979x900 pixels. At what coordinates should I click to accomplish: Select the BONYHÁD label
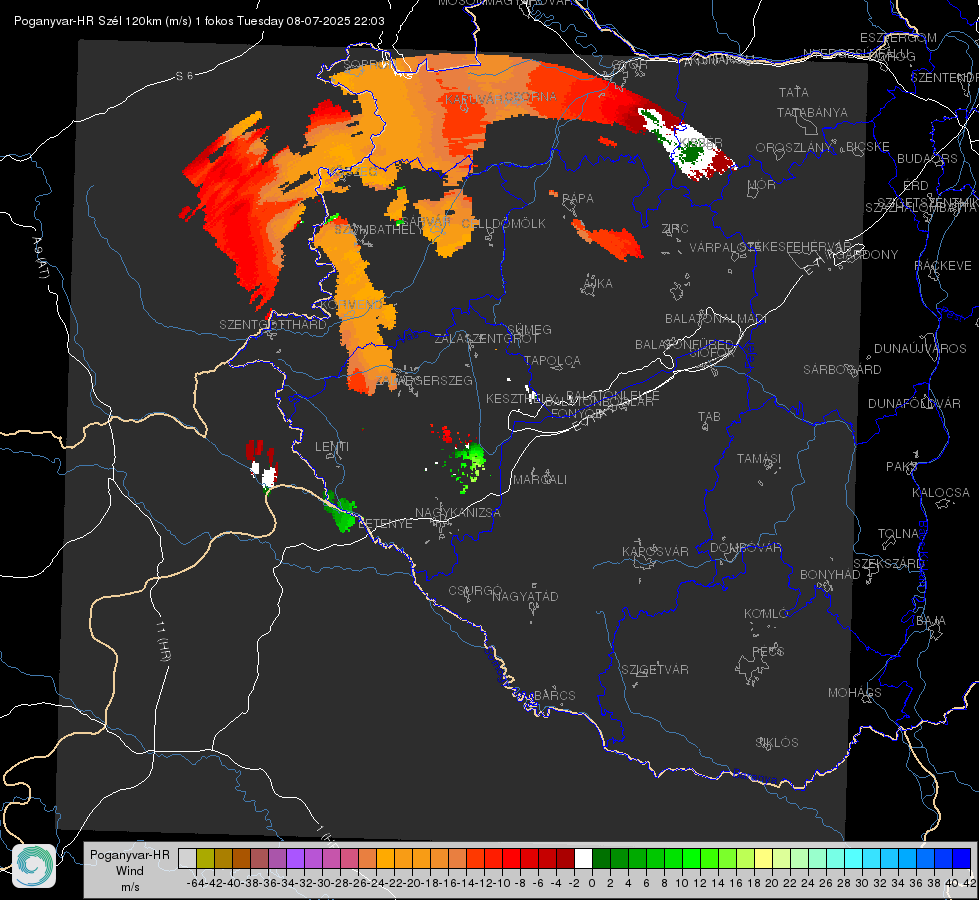[x=830, y=575]
